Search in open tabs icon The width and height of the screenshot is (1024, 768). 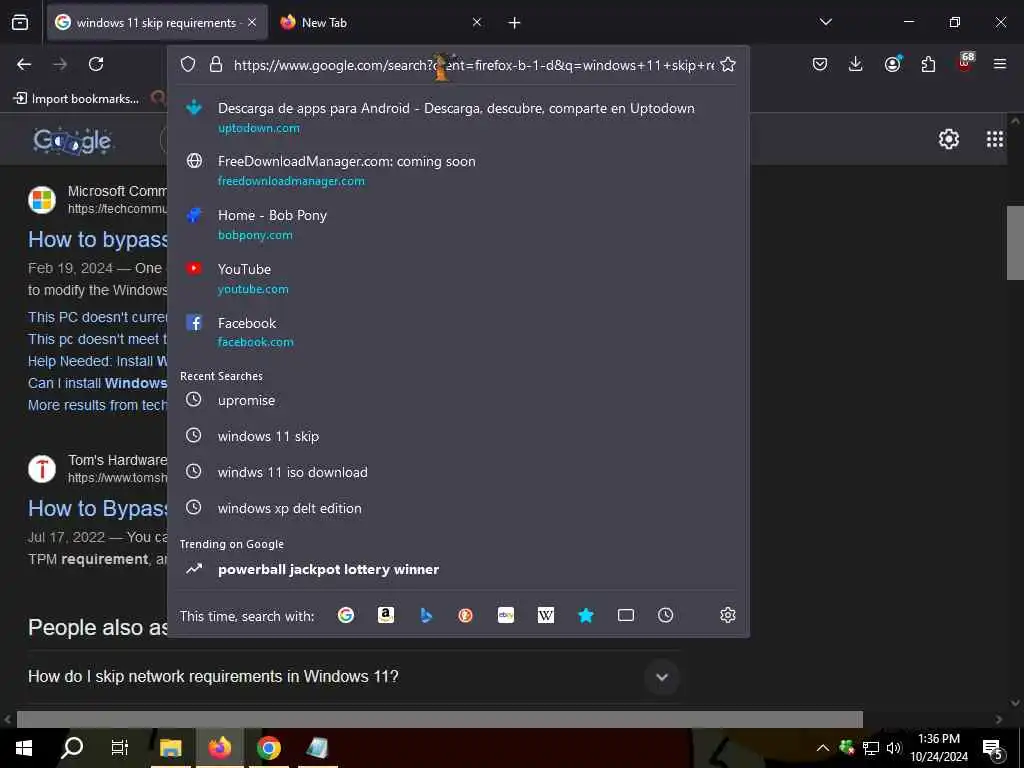626,615
